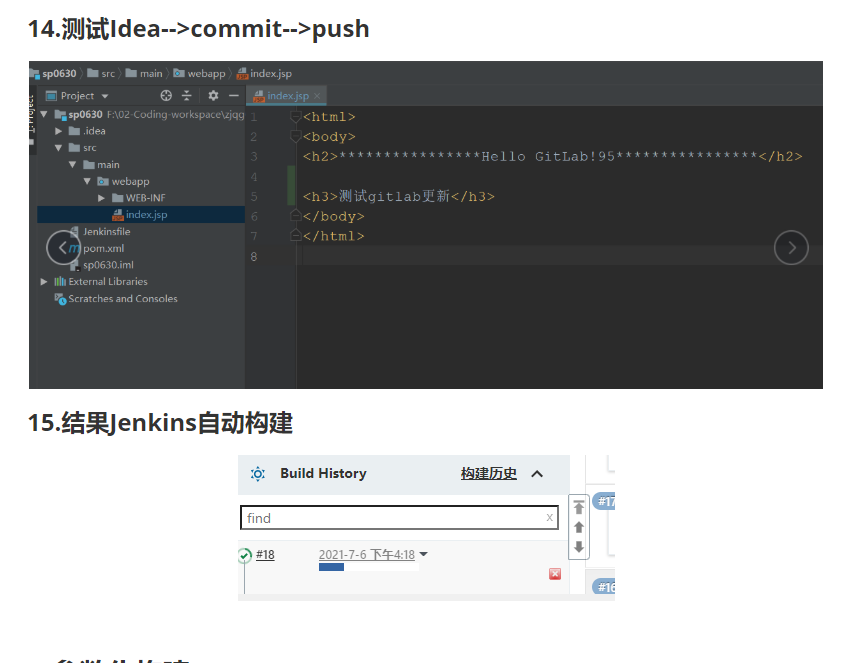Select the .idea folder icon

[75, 131]
